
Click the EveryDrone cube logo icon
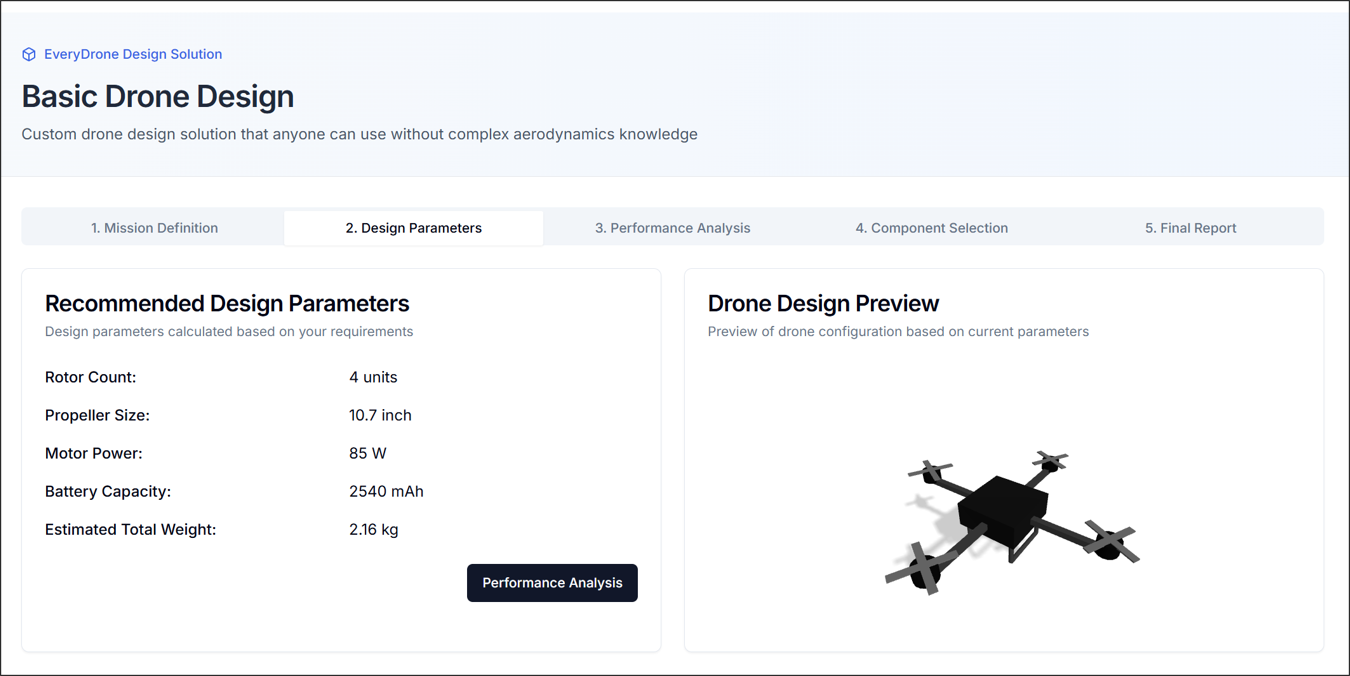click(x=28, y=54)
